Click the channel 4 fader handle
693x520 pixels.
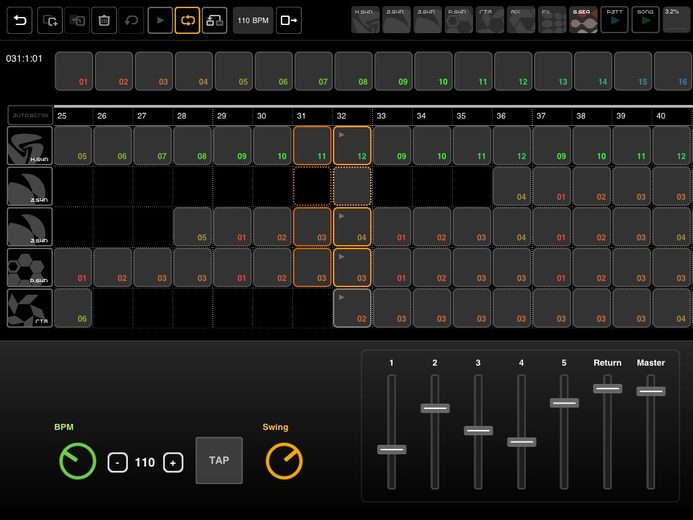point(522,442)
